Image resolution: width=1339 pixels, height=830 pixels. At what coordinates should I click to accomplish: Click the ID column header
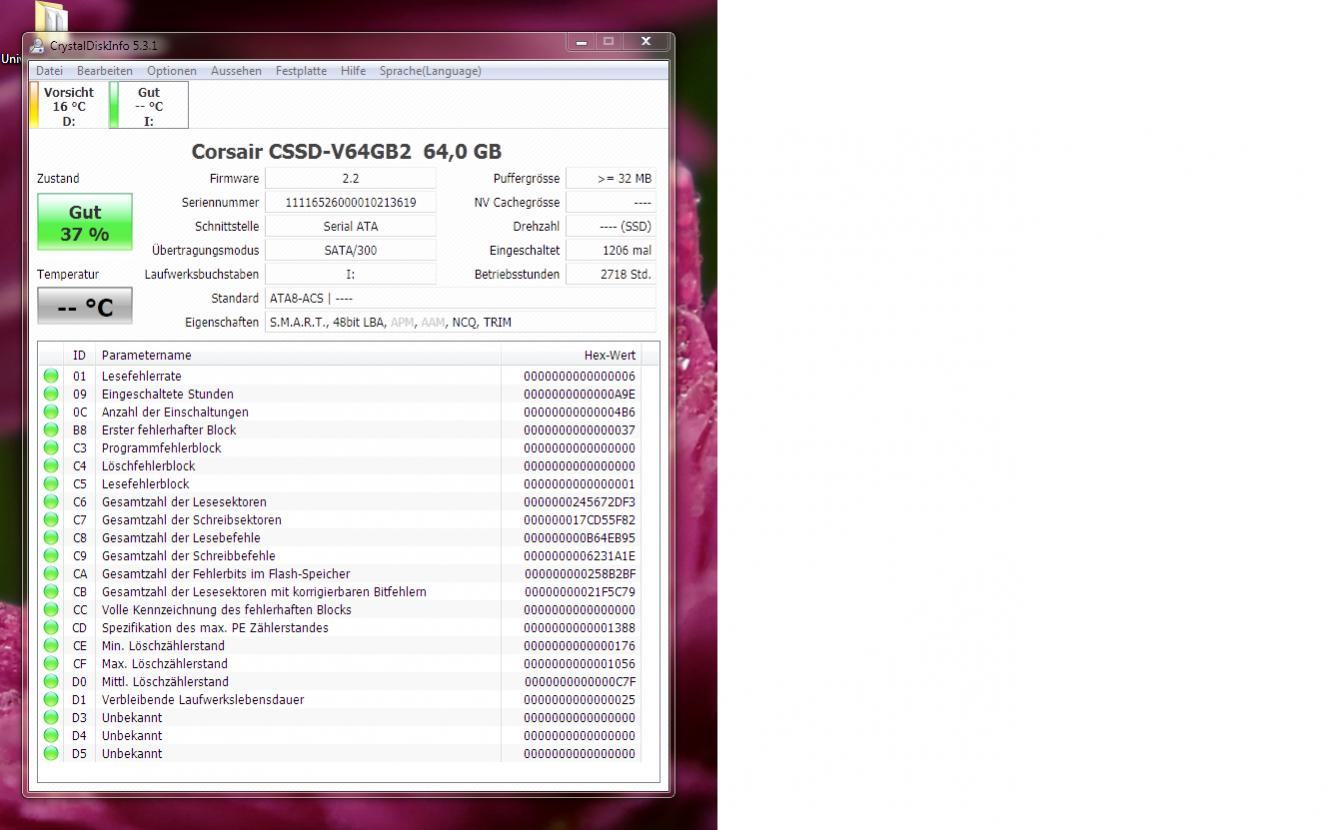80,355
